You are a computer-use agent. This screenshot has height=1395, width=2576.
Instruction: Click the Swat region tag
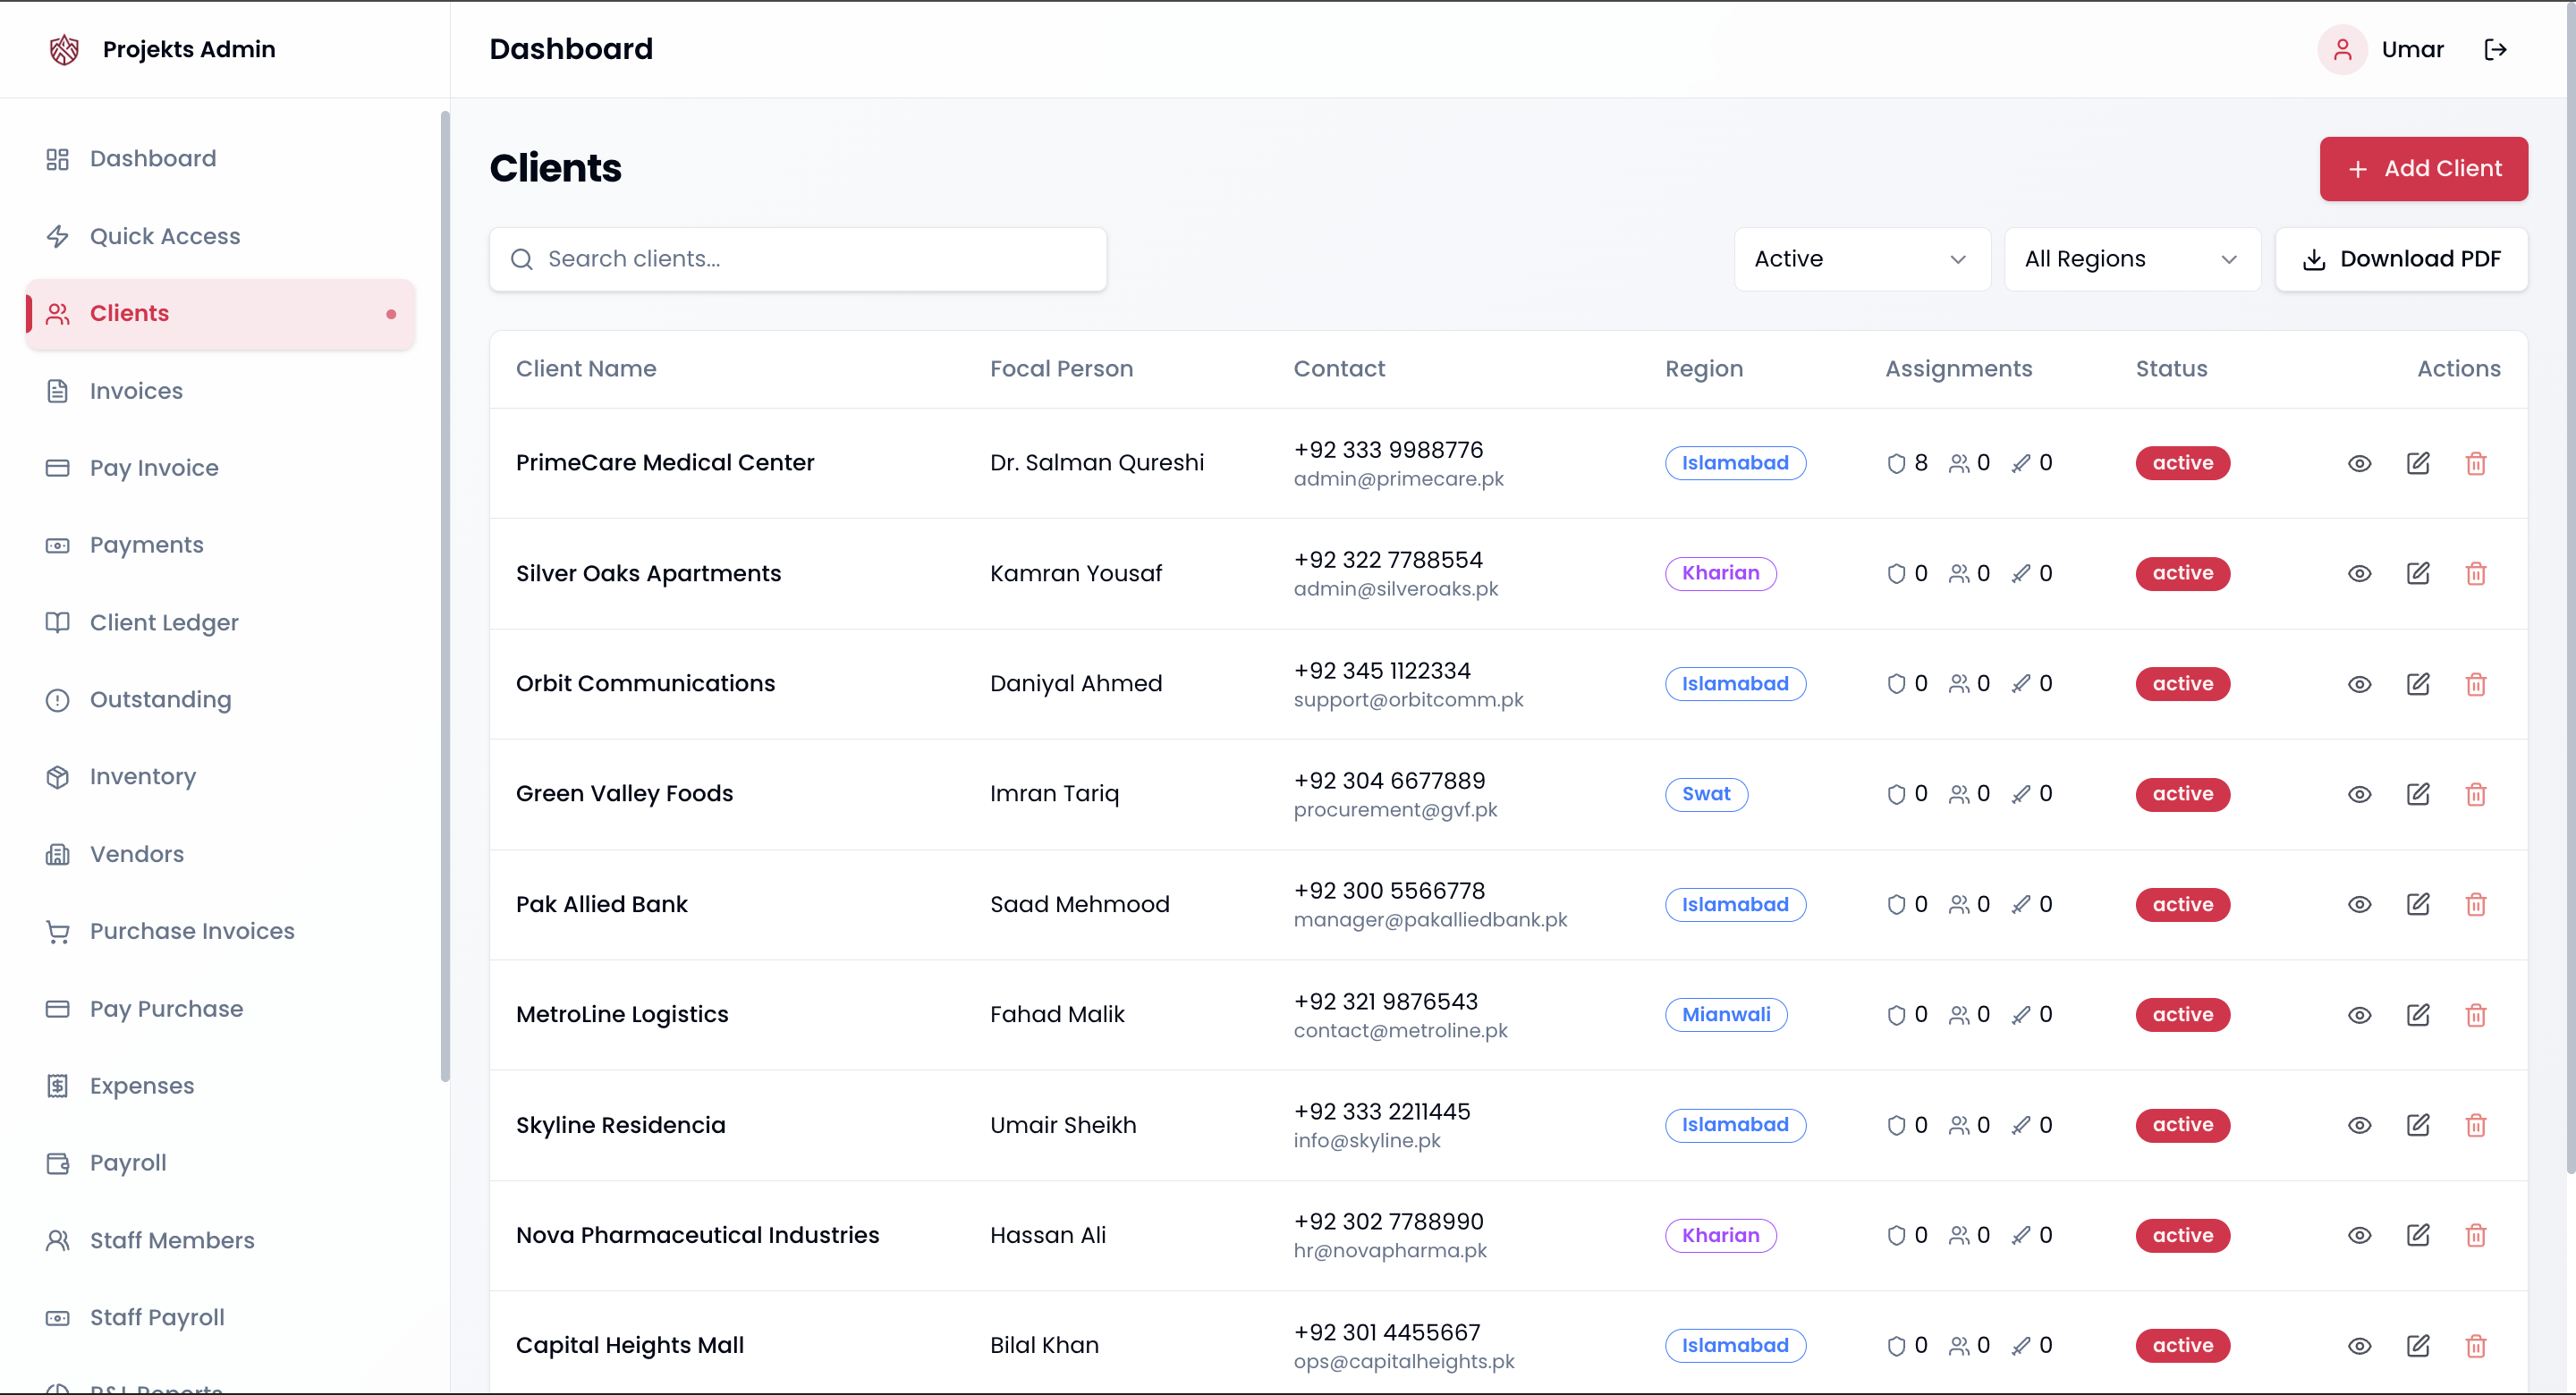[x=1706, y=794]
